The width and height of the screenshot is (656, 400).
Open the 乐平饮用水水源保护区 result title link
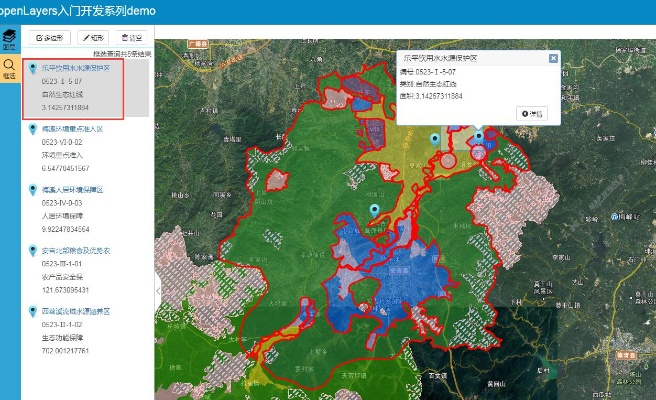click(81, 68)
